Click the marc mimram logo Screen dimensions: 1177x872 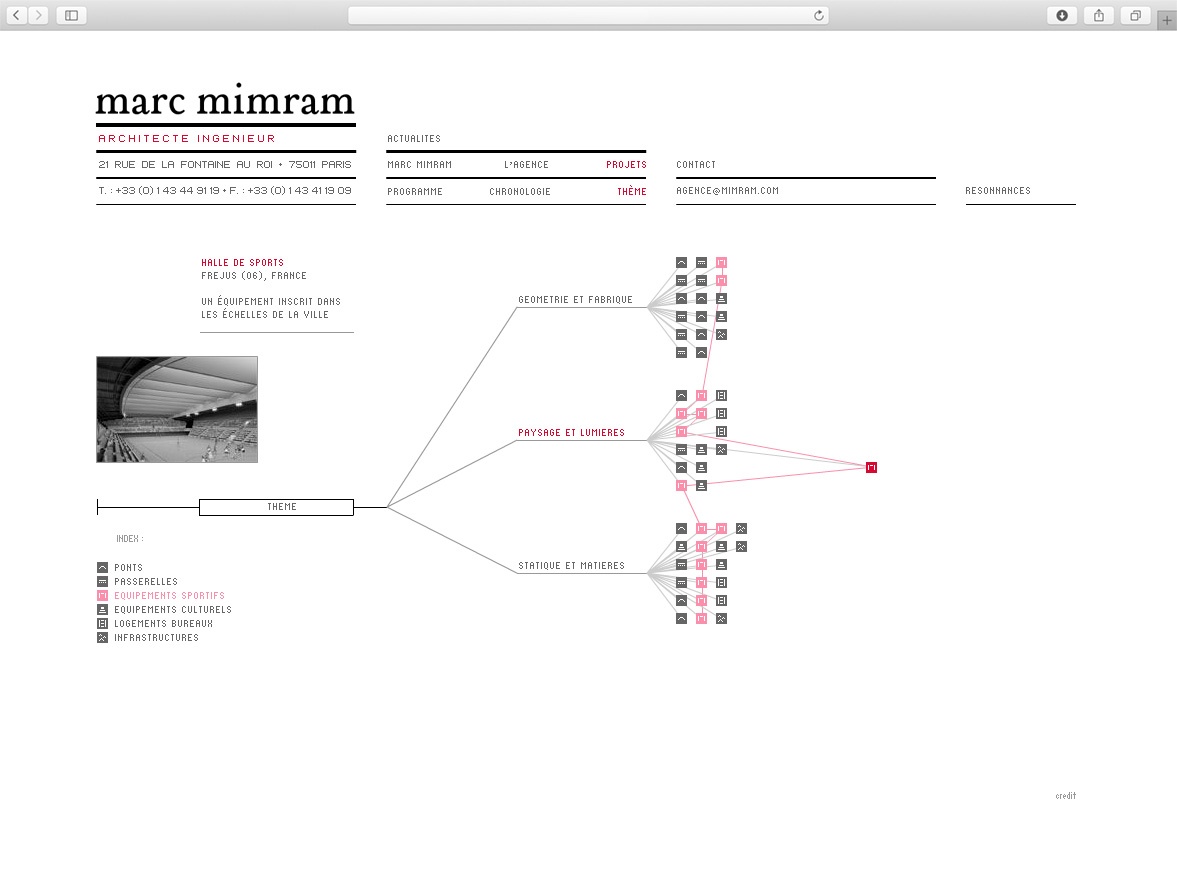[x=225, y=101]
